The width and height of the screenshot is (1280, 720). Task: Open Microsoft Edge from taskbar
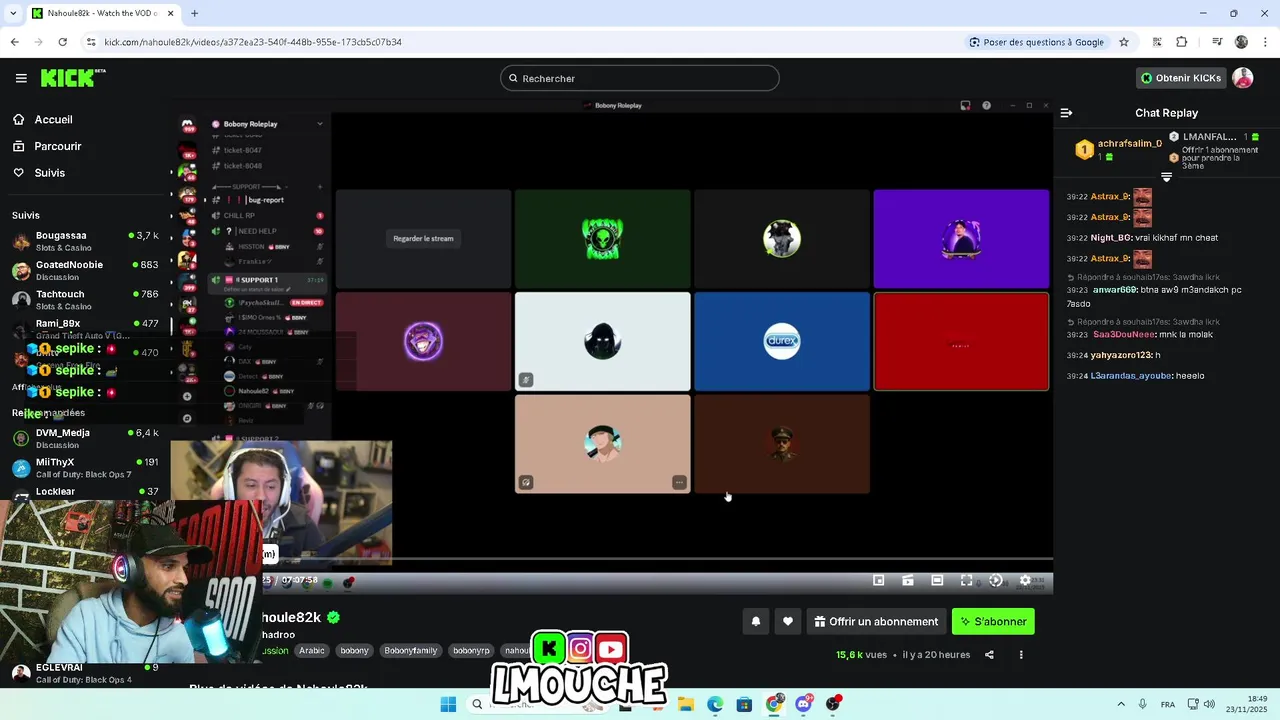(715, 704)
